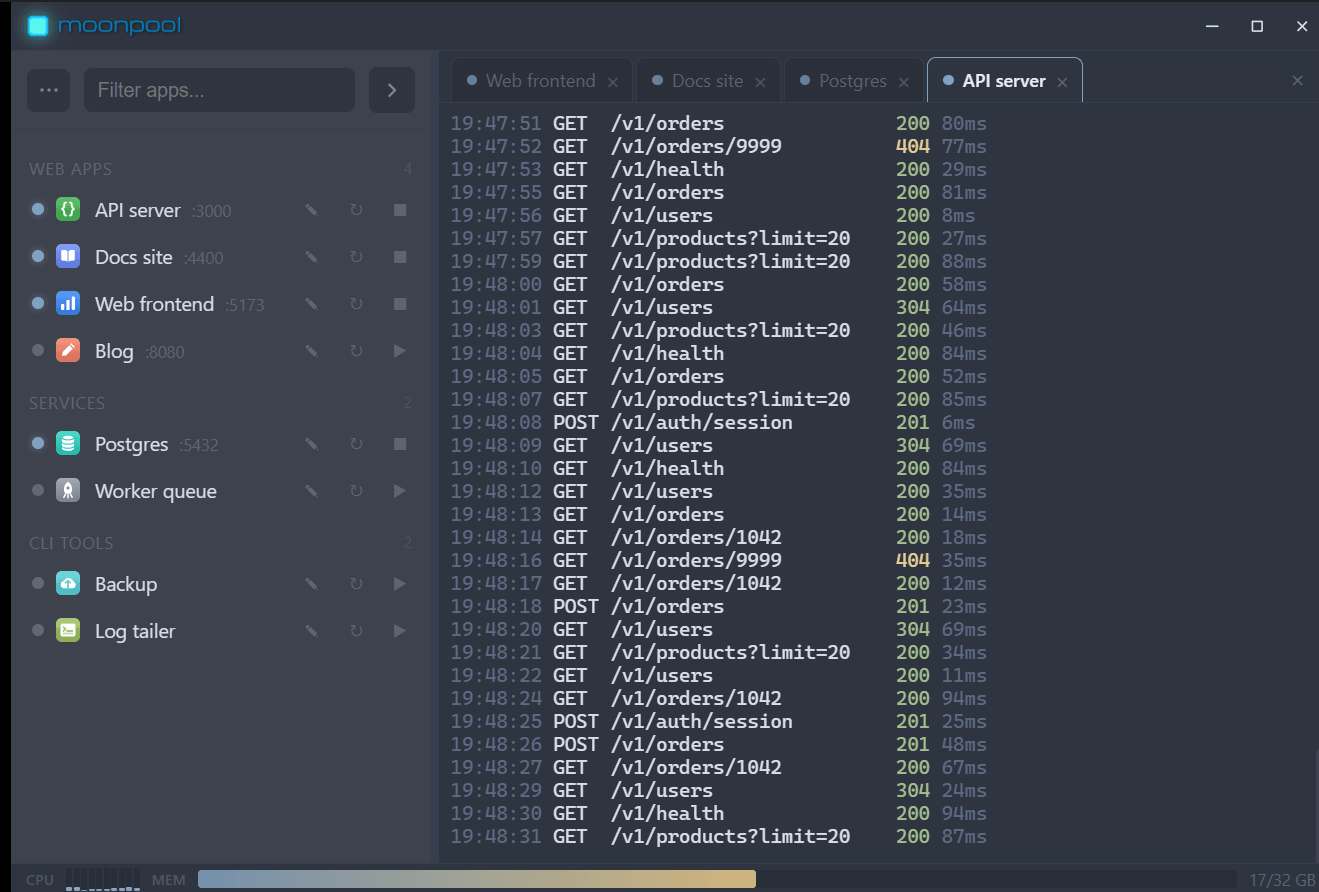This screenshot has height=892, width=1319.
Task: Restart the Log tailer tool
Action: 356,631
